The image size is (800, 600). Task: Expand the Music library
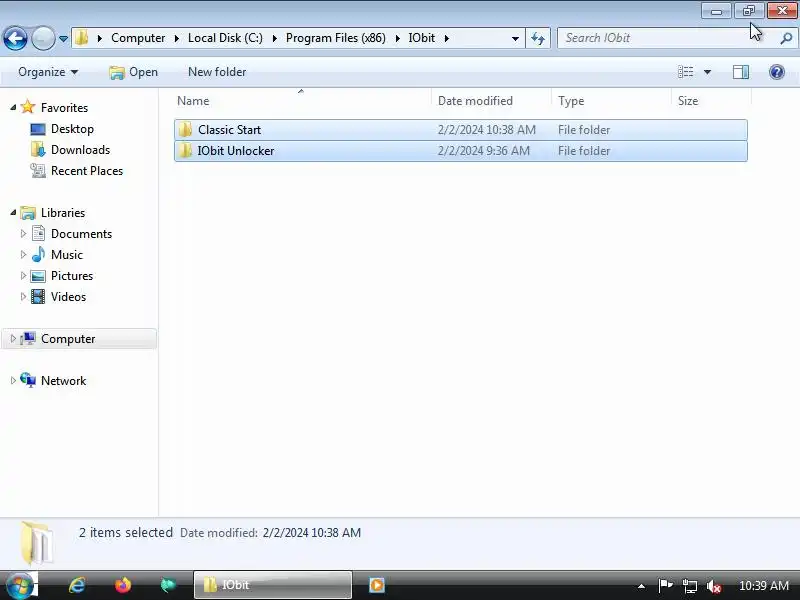point(23,254)
